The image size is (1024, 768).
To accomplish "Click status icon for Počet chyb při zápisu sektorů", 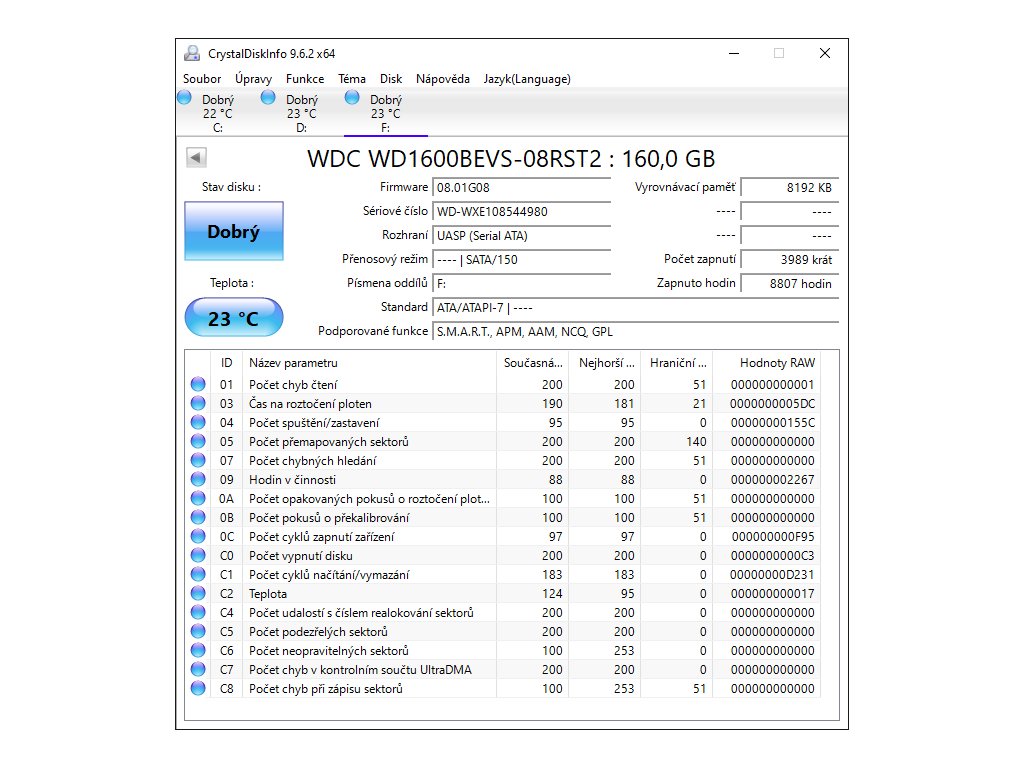I will click(198, 688).
